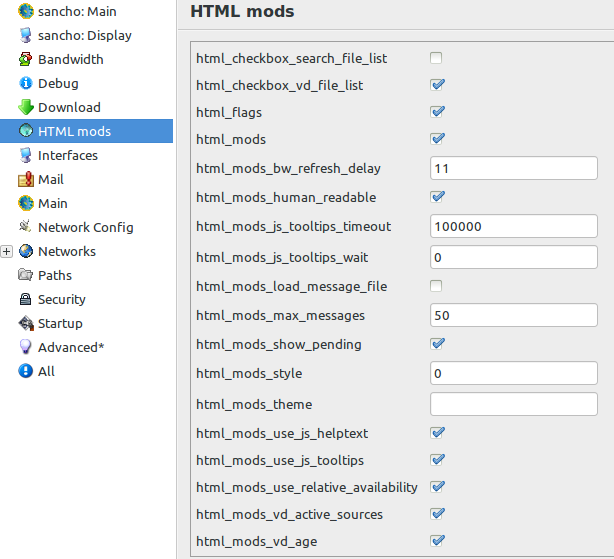
Task: Open Interfaces settings
Action: click(x=68, y=155)
